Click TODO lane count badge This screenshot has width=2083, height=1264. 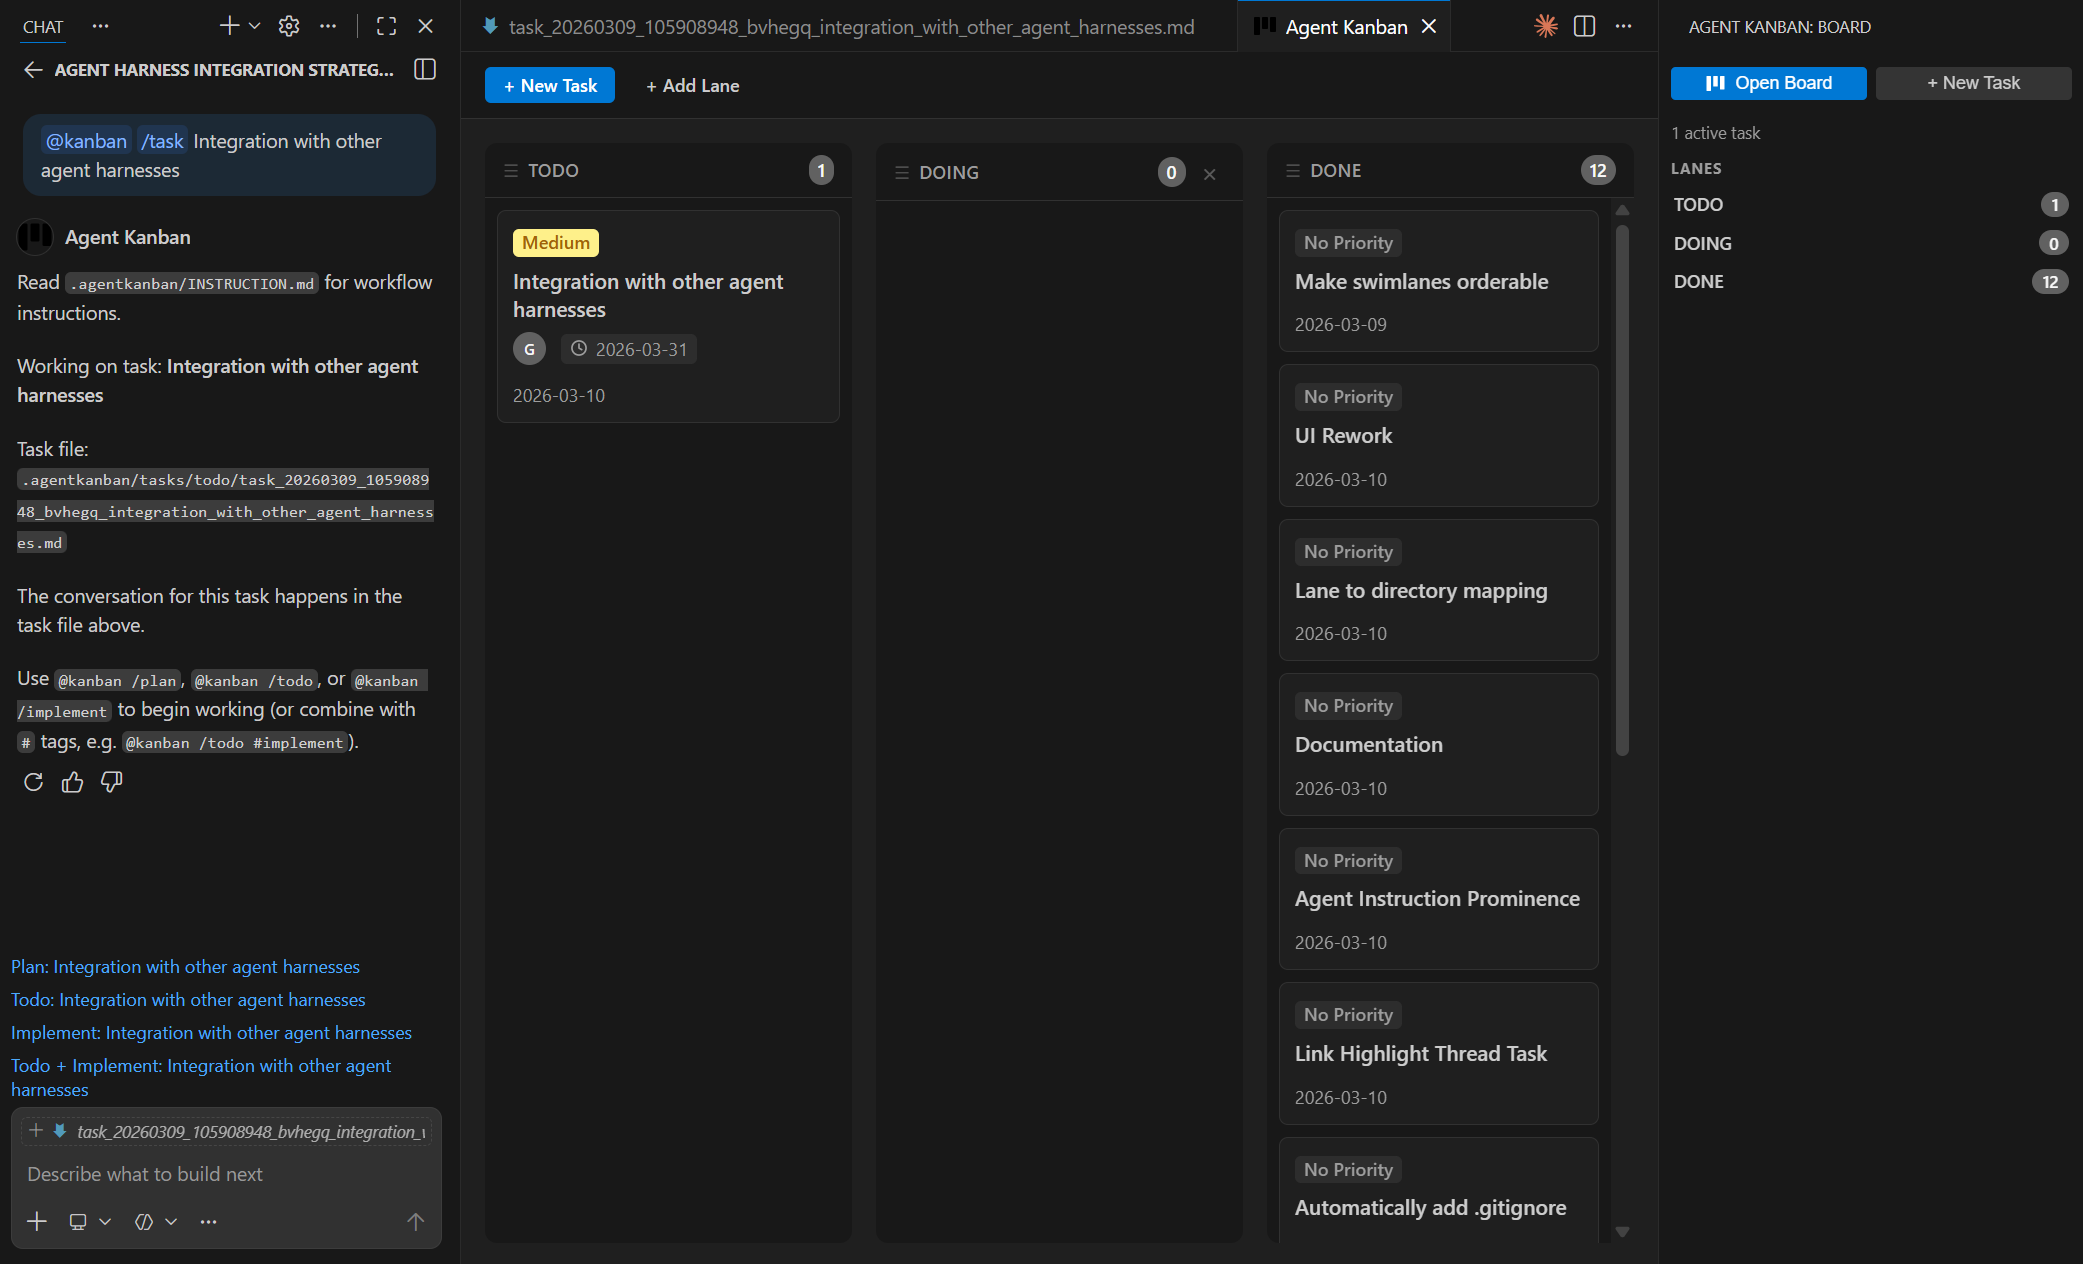(821, 170)
